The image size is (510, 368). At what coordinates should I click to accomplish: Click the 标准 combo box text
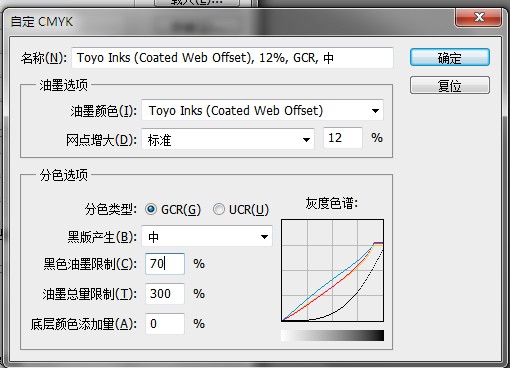tap(160, 140)
